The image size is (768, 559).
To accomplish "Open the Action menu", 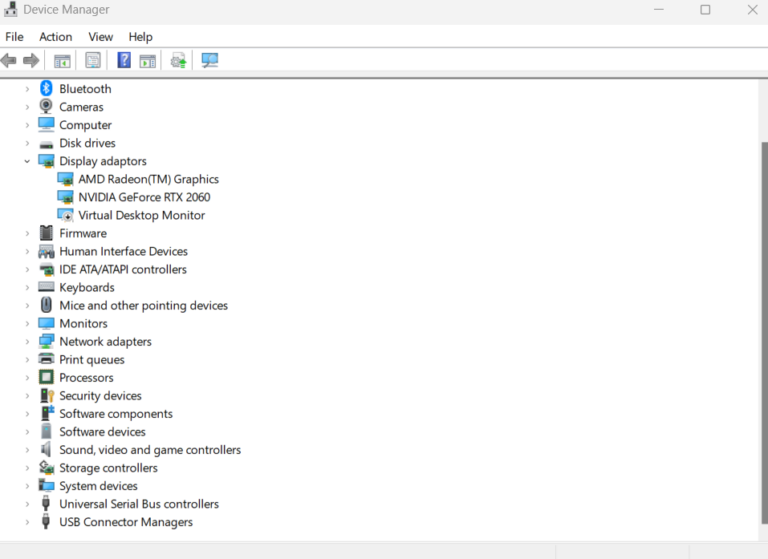I will point(56,37).
